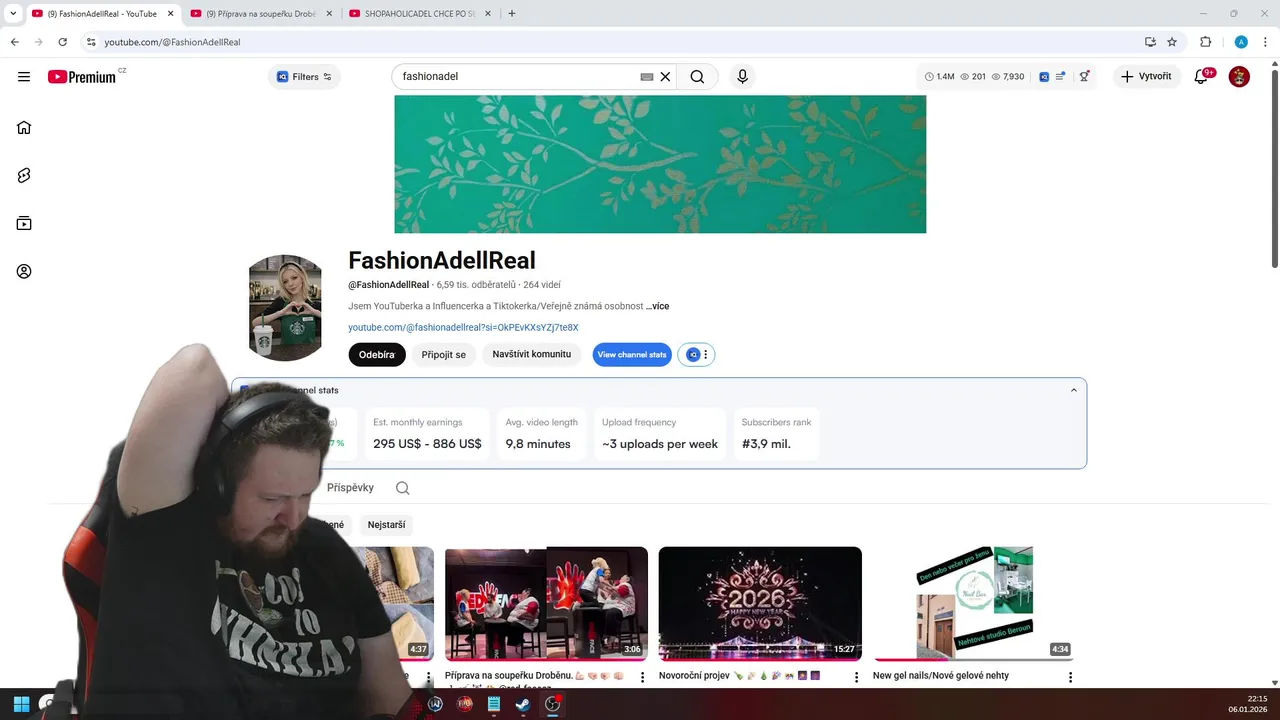
Task: Open options for New gel nails video
Action: pyautogui.click(x=1070, y=677)
